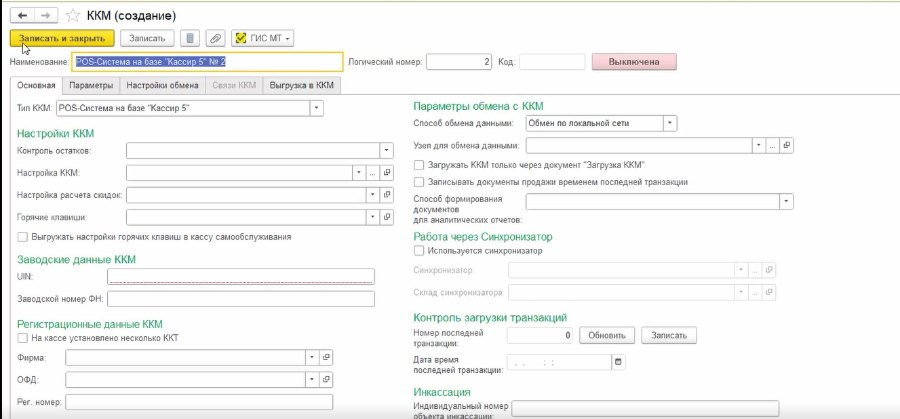Viewport: 900px width, 419px height.
Task: Expand the Фирма dropdown
Action: [312, 358]
